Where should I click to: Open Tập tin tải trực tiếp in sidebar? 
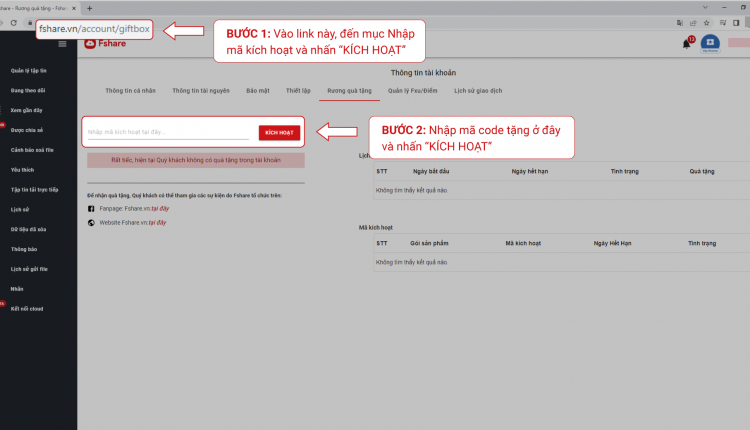click(x=34, y=190)
